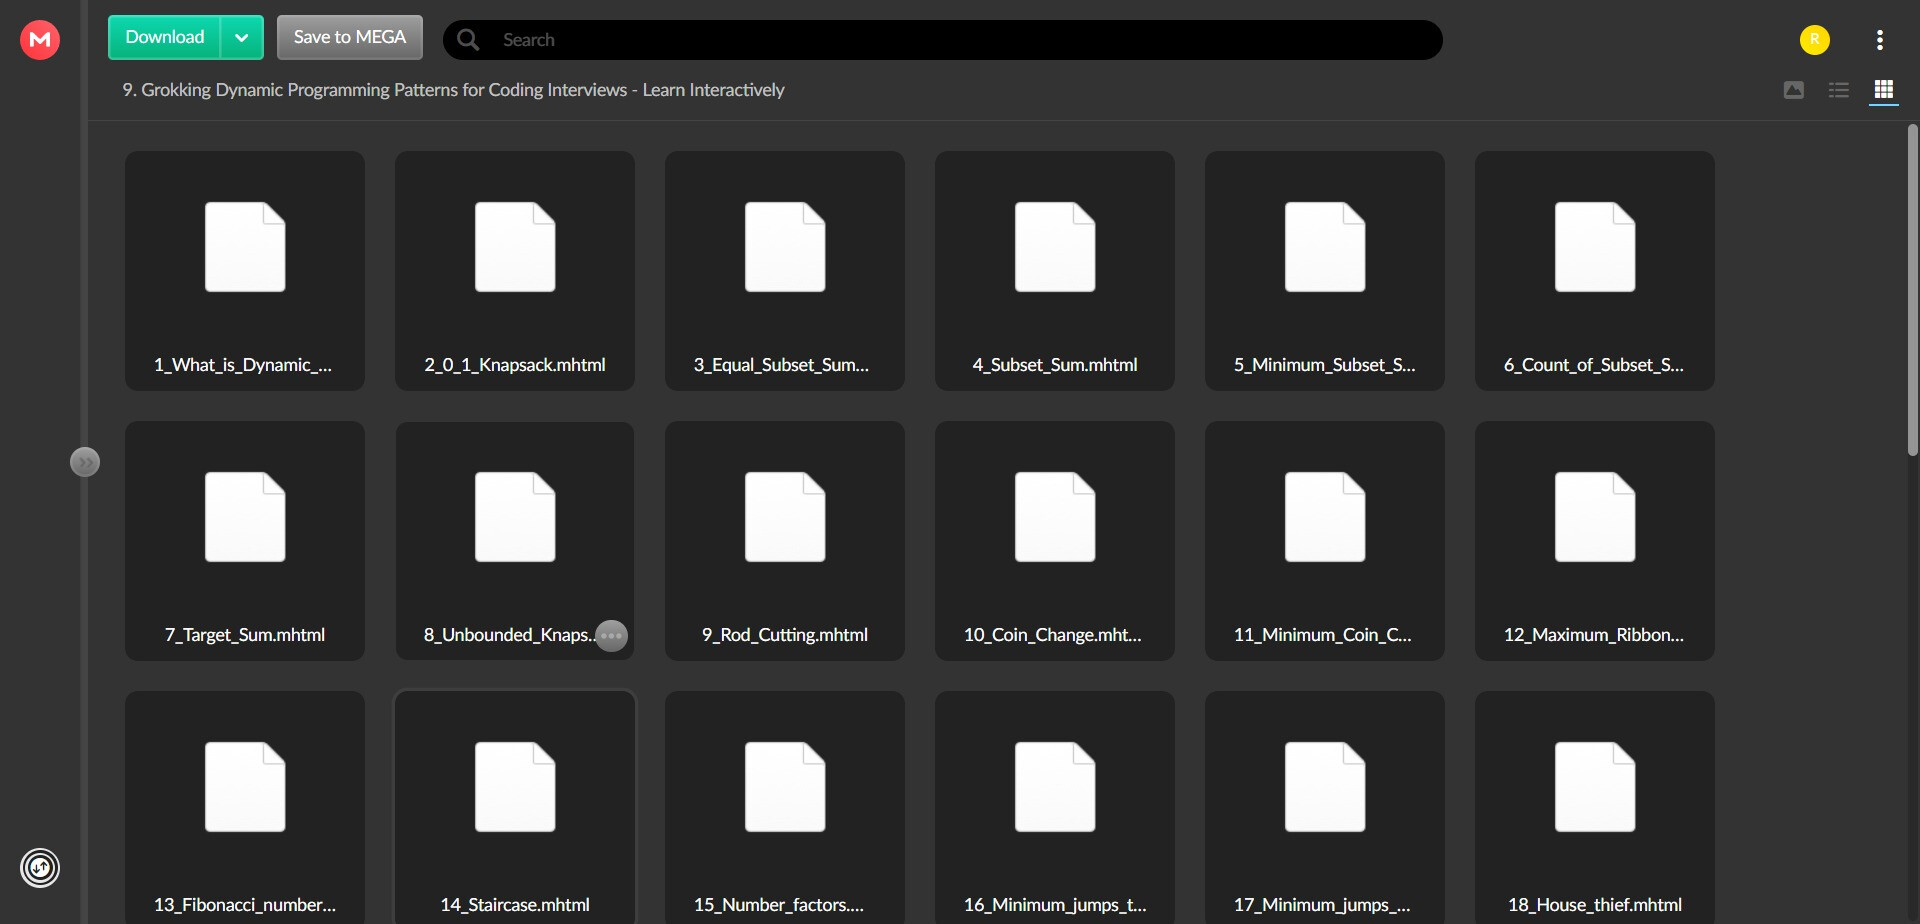Click into the Search field
Screen dimensions: 1920x924
(942, 40)
